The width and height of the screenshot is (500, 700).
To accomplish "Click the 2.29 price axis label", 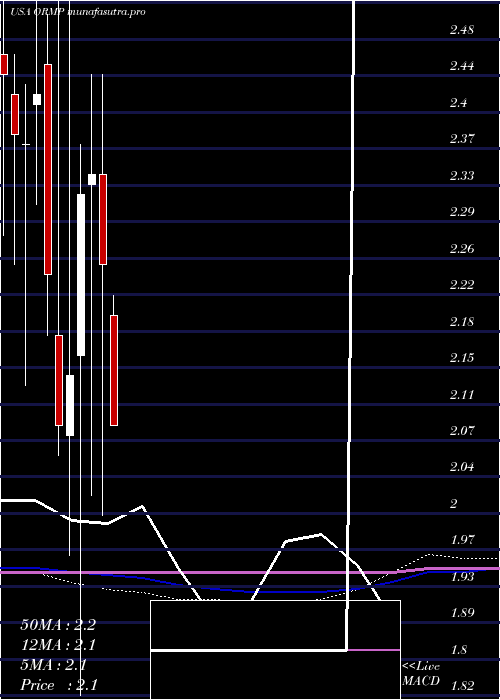I will point(462,212).
